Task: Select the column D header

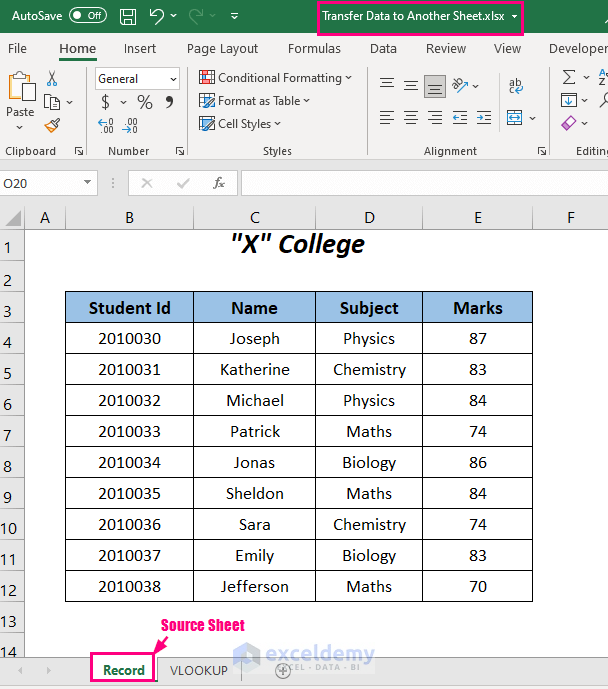Action: (x=369, y=217)
